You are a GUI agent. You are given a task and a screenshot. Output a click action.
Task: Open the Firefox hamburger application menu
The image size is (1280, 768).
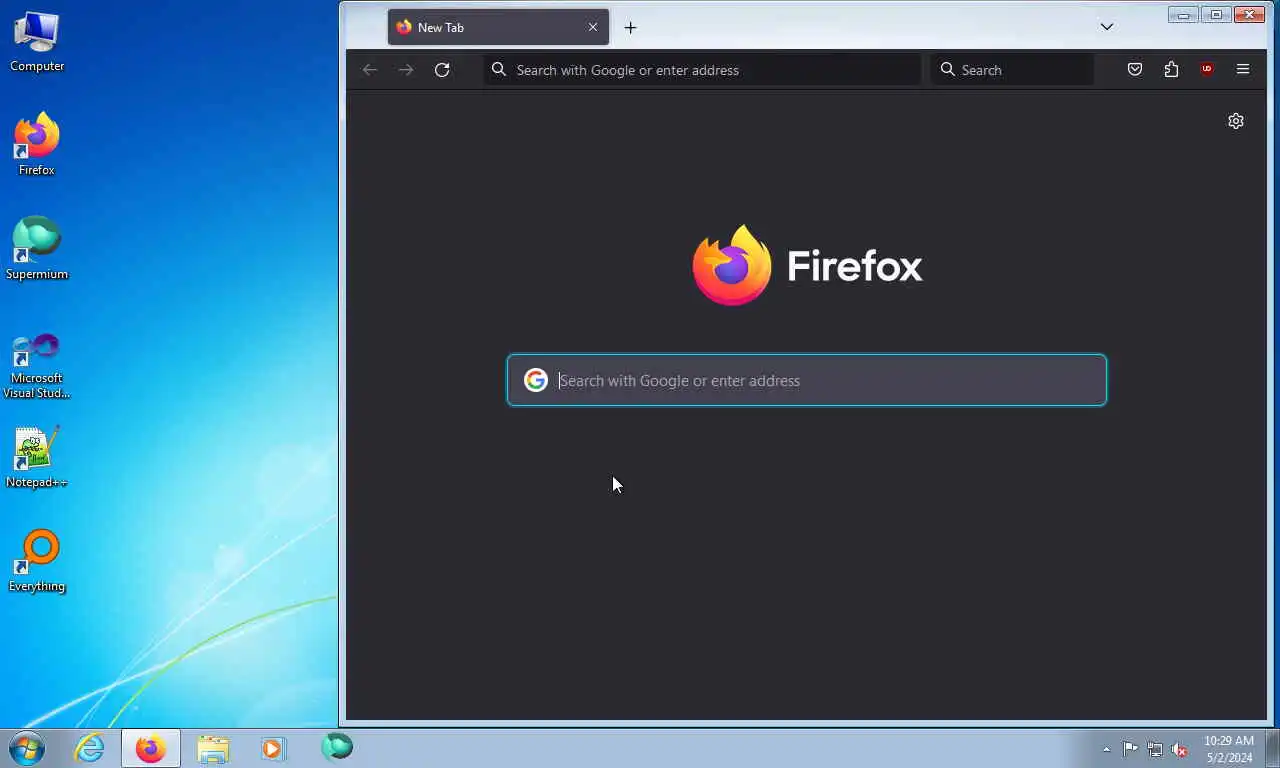click(x=1243, y=70)
